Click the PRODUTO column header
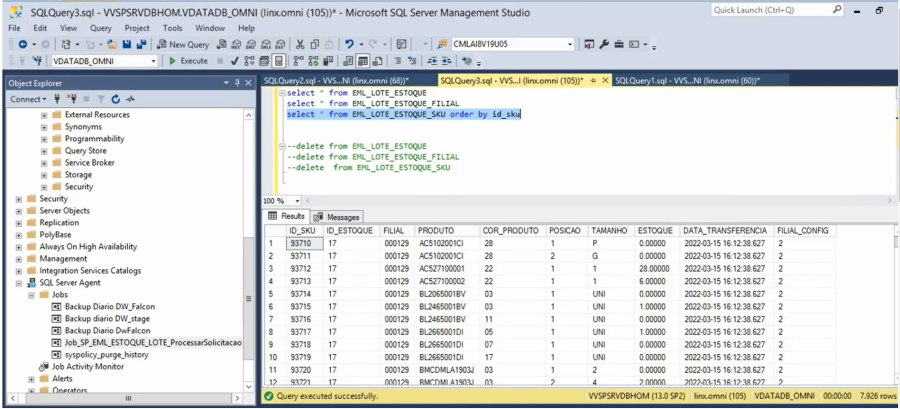The image size is (900, 409). tap(436, 230)
